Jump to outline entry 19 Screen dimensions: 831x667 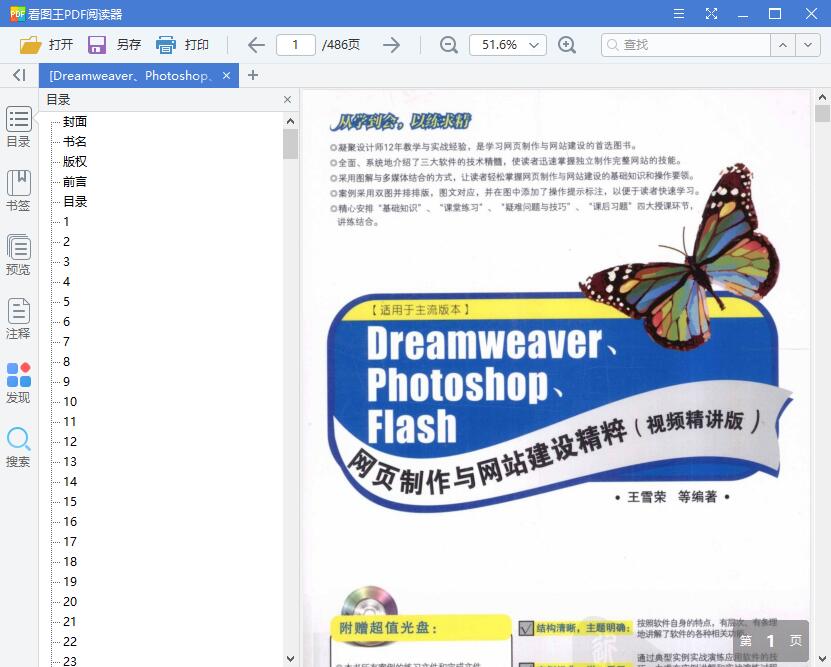pyautogui.click(x=70, y=581)
